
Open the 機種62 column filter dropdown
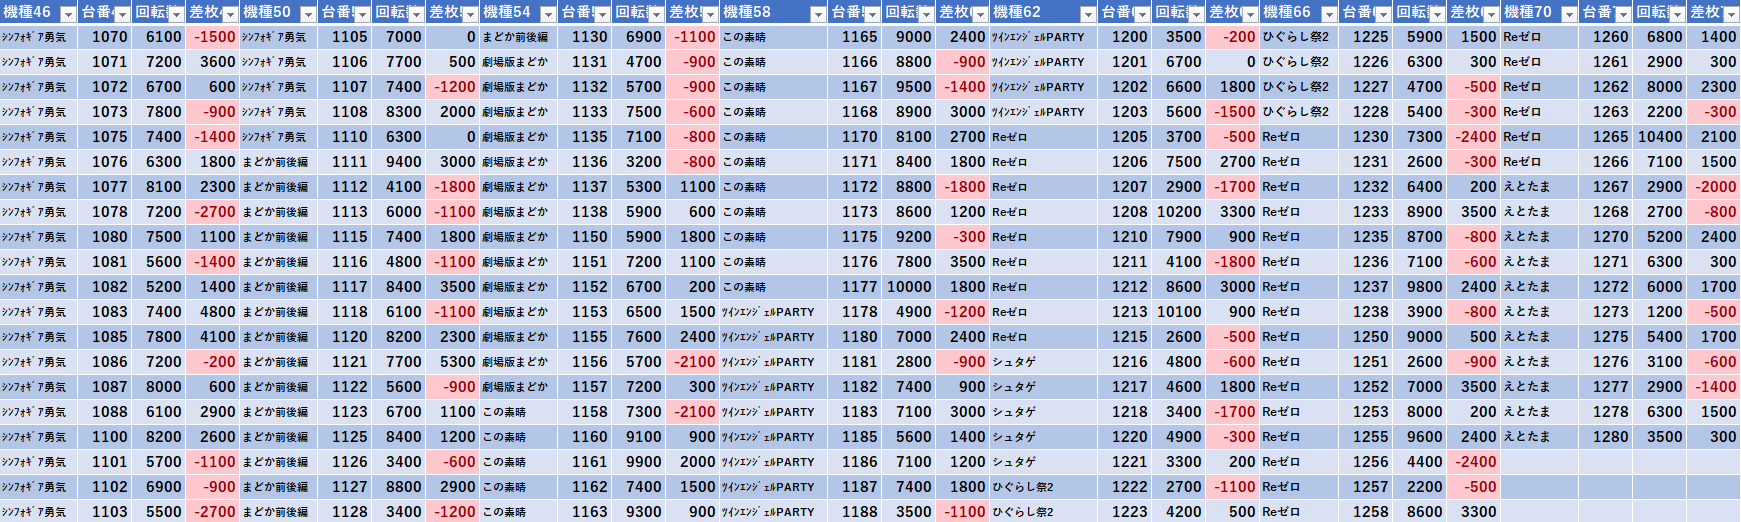[1088, 14]
